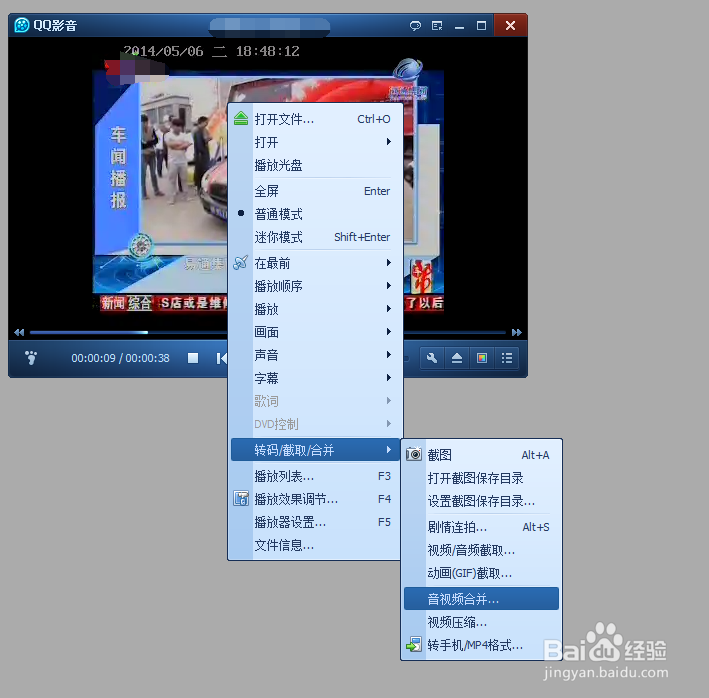Click the 00:00:09 / 00:00:38 time display
The height and width of the screenshot is (698, 709).
[120, 358]
